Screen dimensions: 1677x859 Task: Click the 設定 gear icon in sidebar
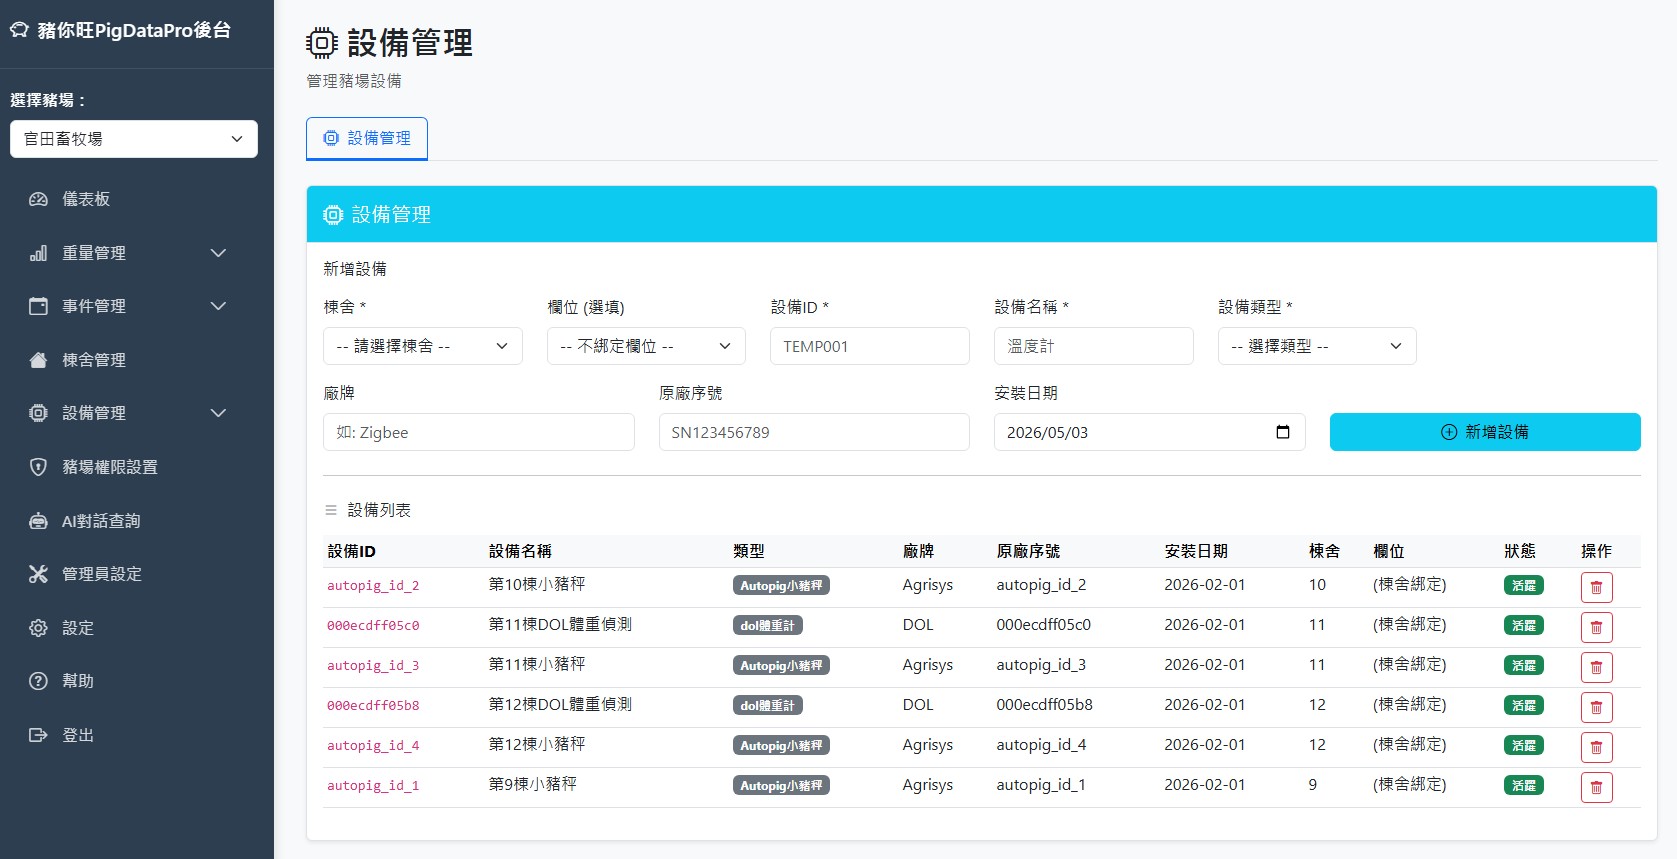[38, 628]
